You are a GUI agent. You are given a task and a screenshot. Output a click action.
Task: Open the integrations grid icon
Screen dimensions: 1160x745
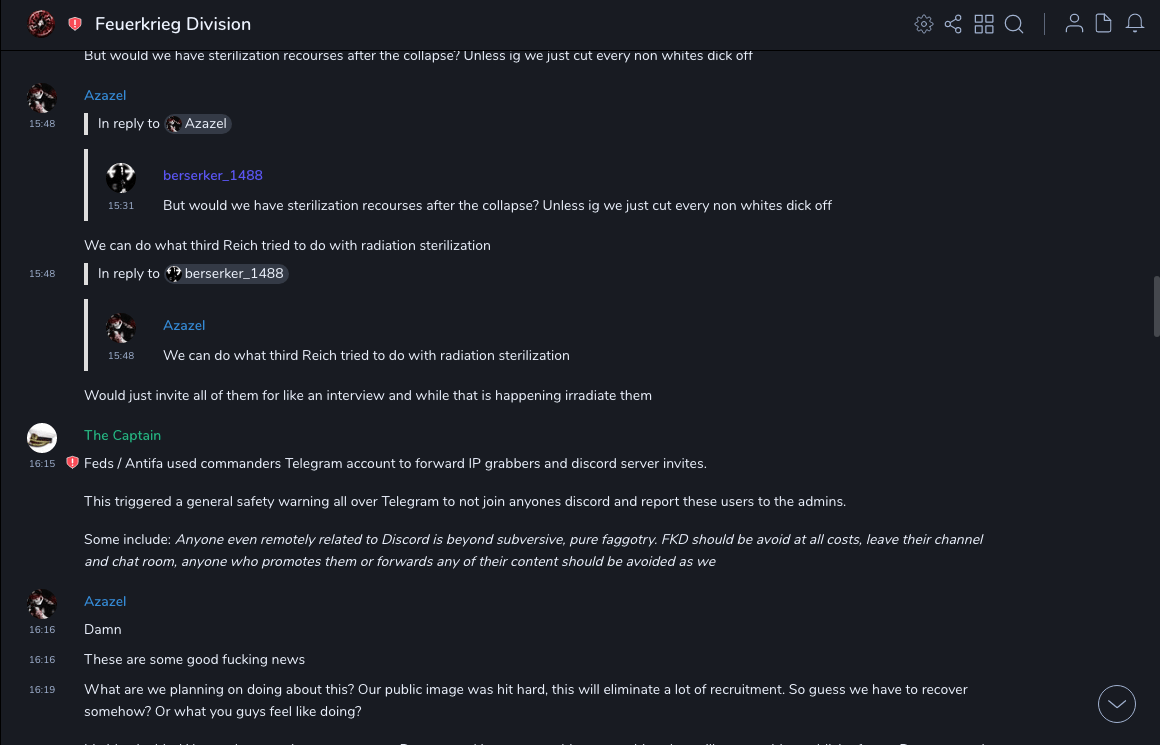(984, 24)
